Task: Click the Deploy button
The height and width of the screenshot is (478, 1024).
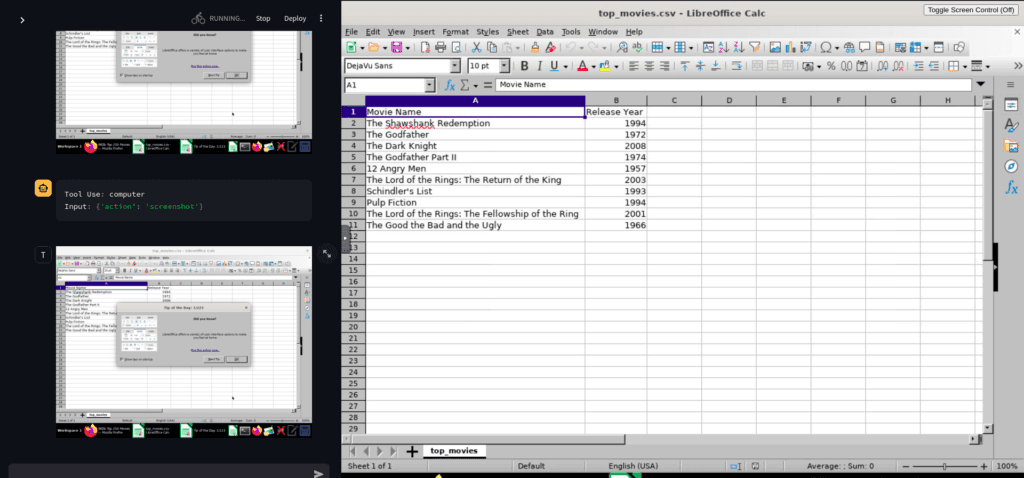Action: pos(295,18)
